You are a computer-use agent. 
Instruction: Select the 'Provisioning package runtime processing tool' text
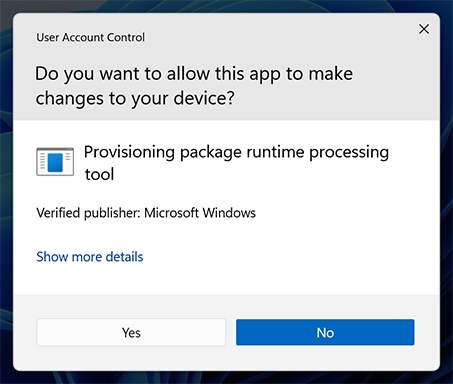click(x=236, y=163)
